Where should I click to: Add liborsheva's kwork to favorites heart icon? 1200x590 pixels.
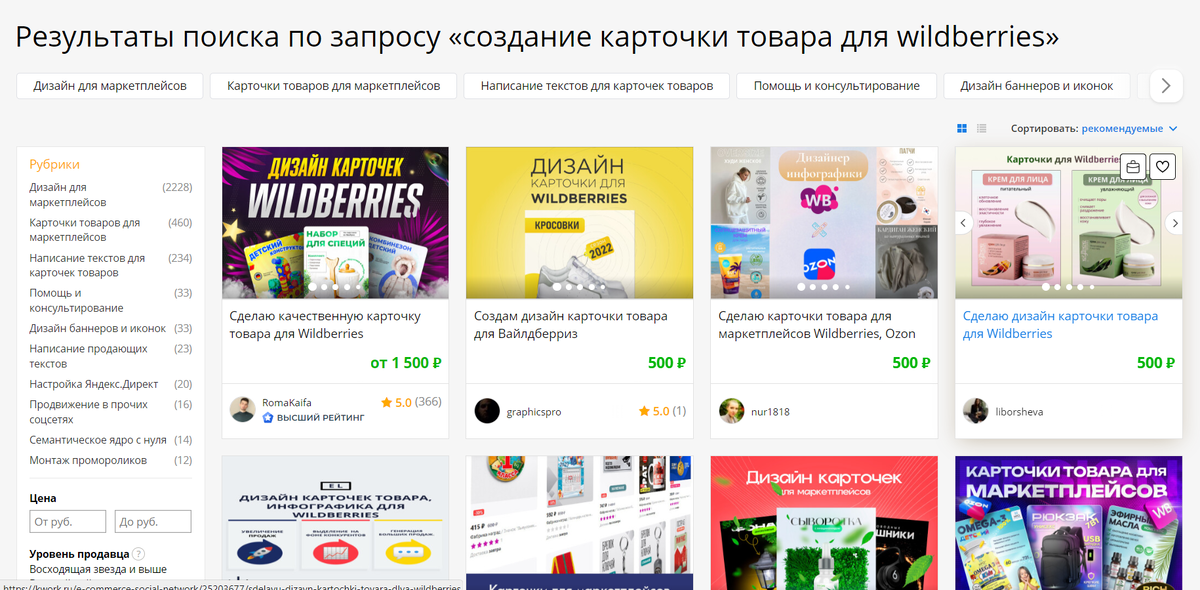1162,166
